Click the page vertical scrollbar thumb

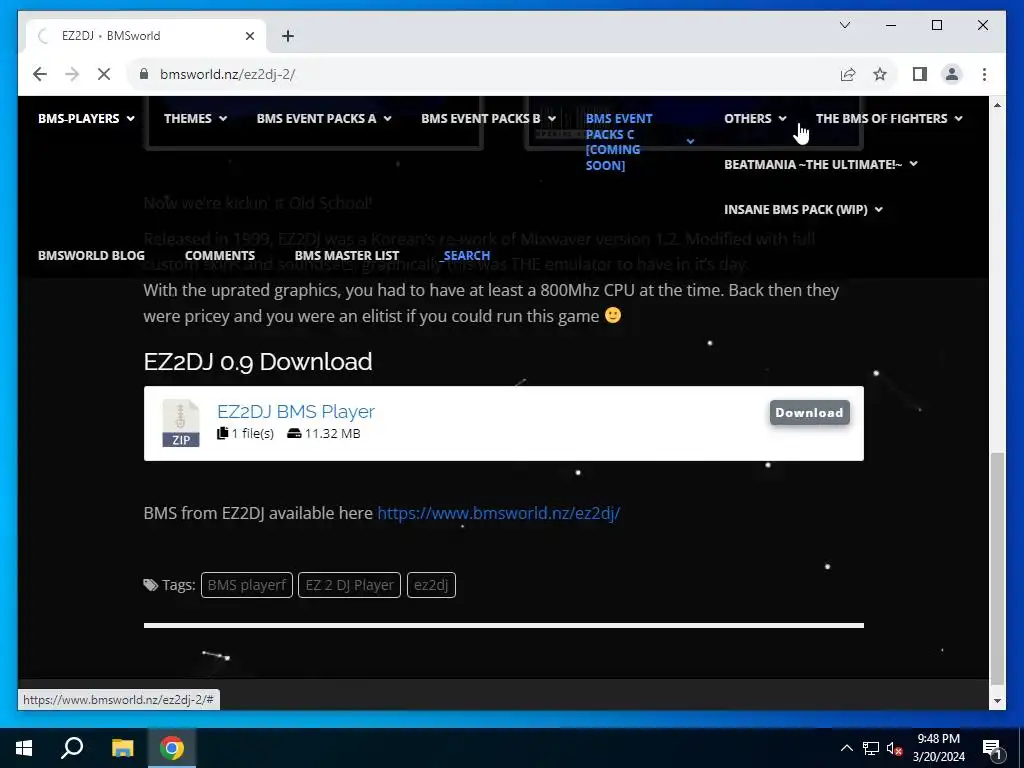[997, 568]
